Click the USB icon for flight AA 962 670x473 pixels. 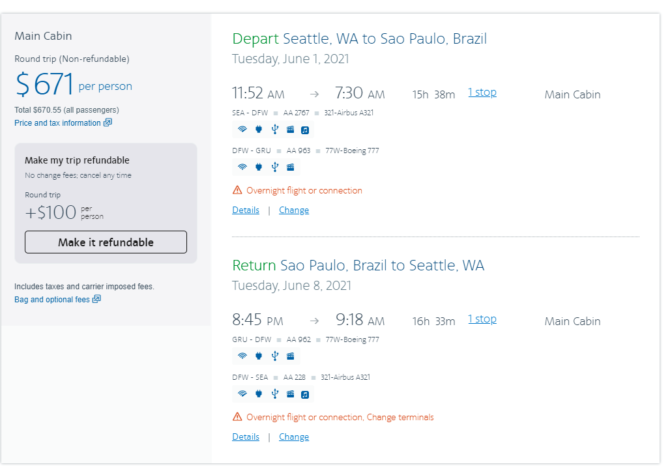pos(275,356)
